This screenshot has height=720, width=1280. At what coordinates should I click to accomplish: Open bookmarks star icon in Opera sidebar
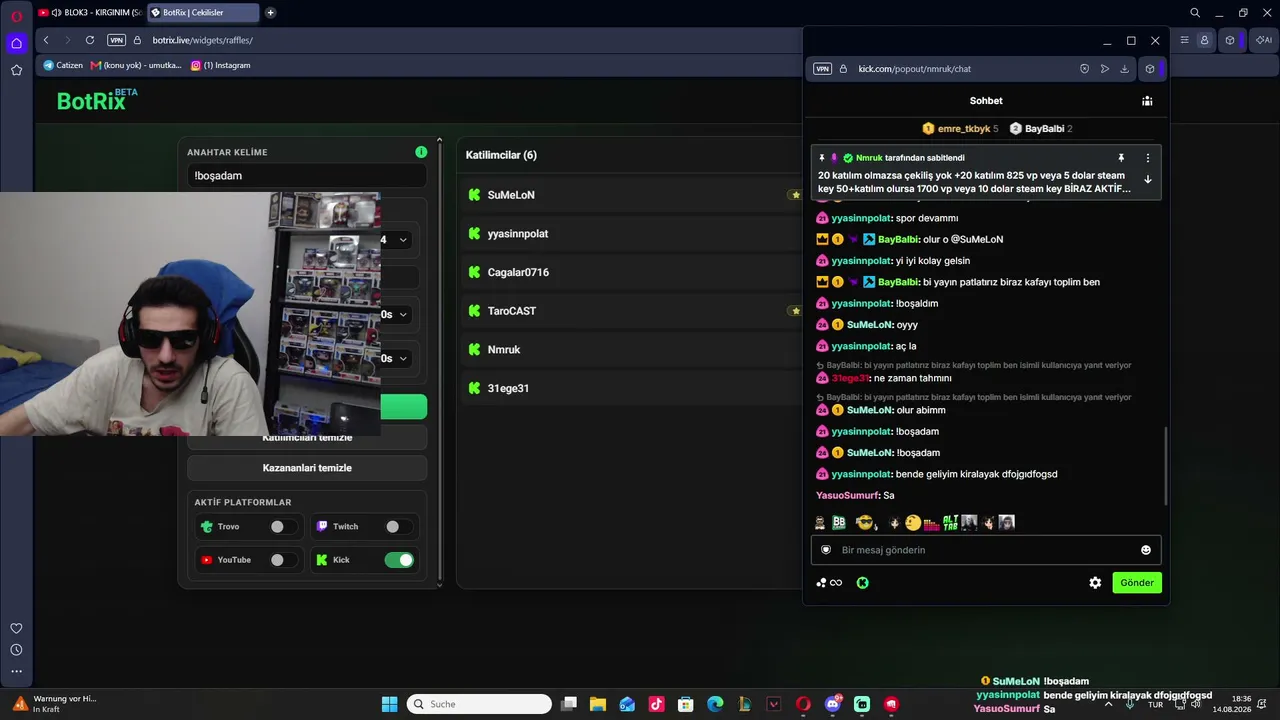tap(16, 70)
